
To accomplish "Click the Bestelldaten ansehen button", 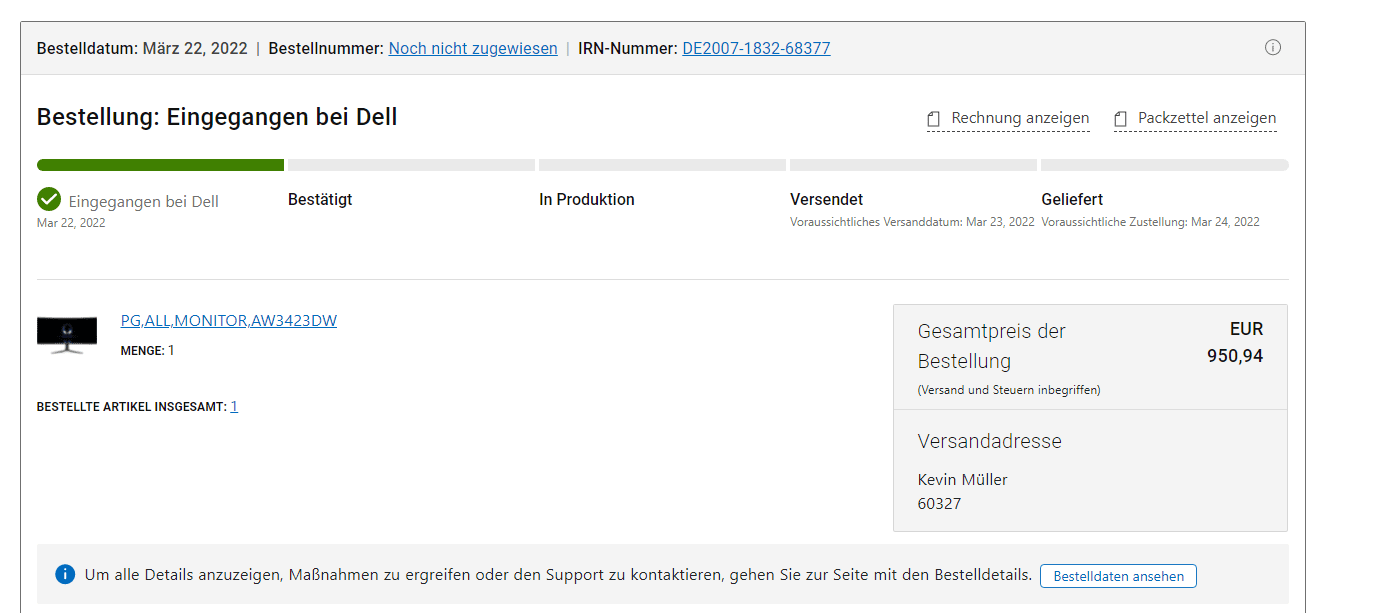I will click(1118, 576).
